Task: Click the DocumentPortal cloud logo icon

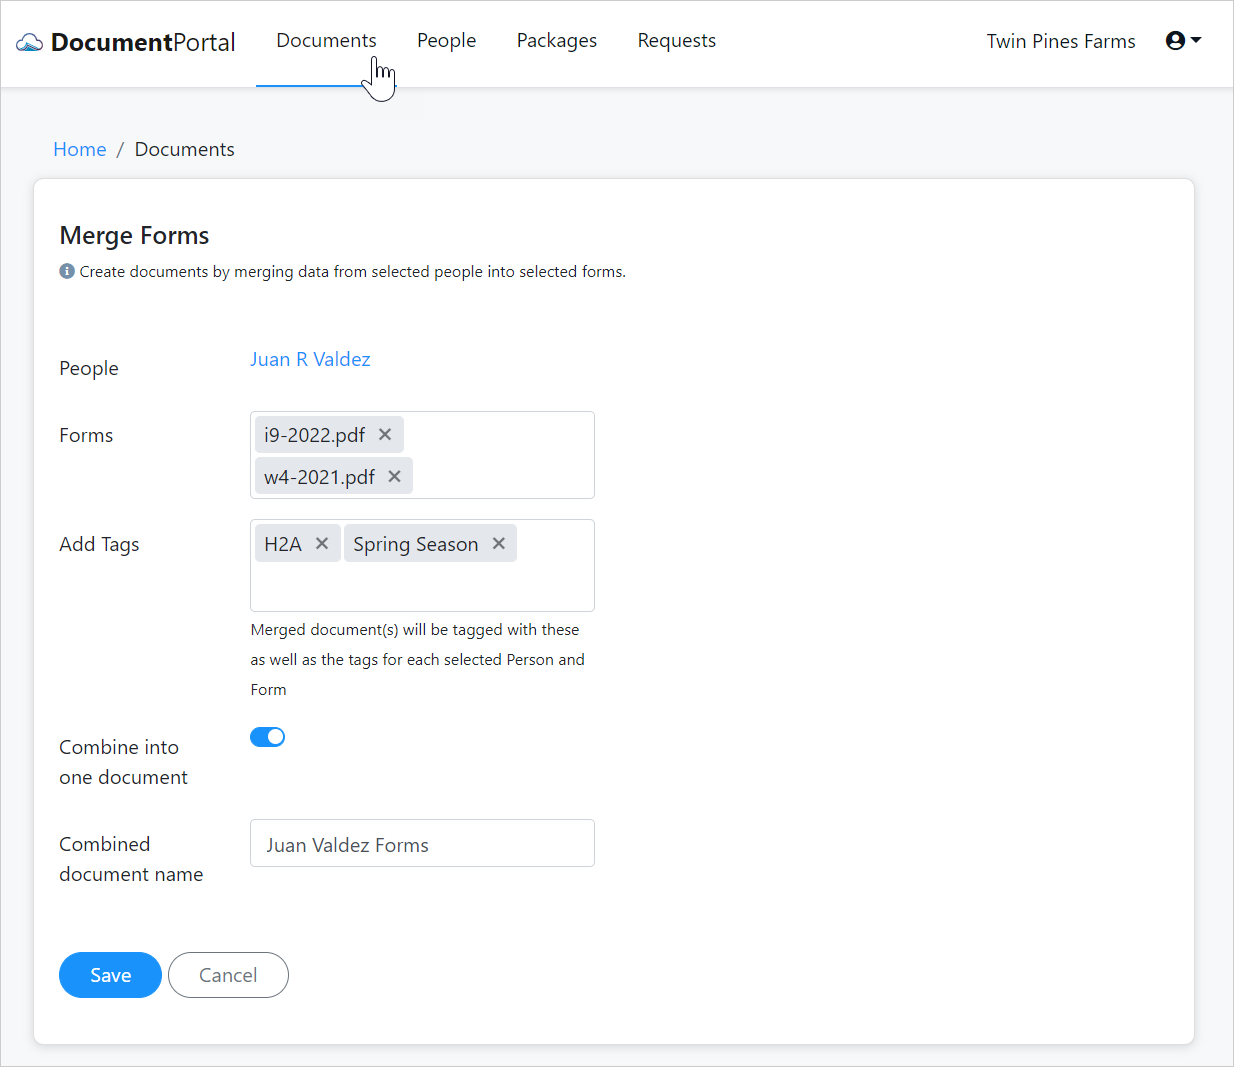Action: (x=29, y=42)
